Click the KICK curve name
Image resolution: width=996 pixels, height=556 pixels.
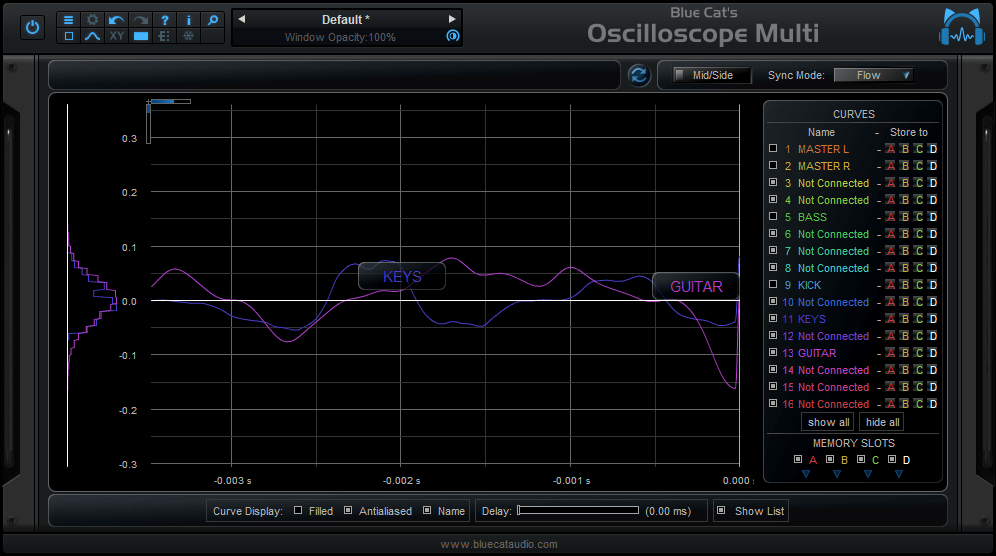pos(809,285)
